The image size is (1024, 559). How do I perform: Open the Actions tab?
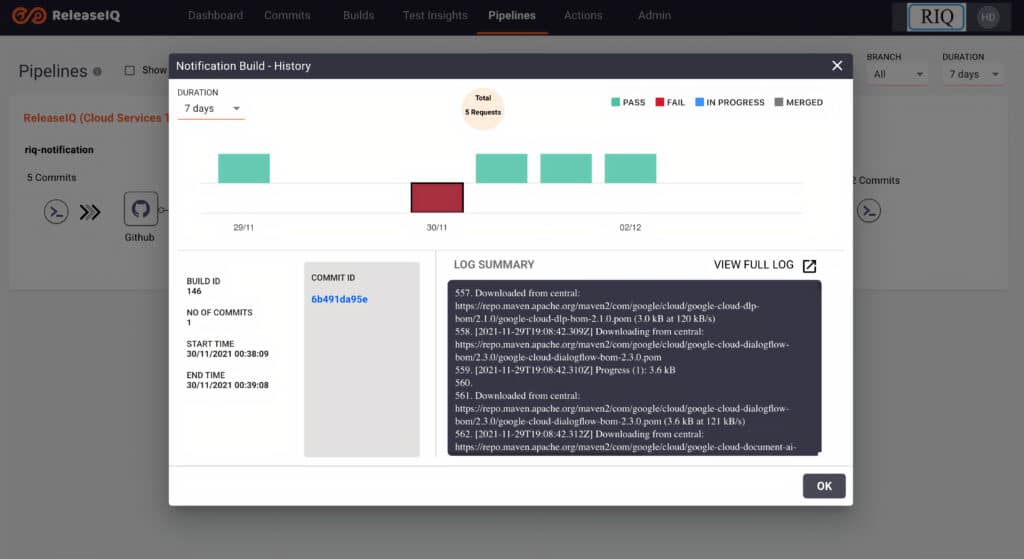pos(583,15)
